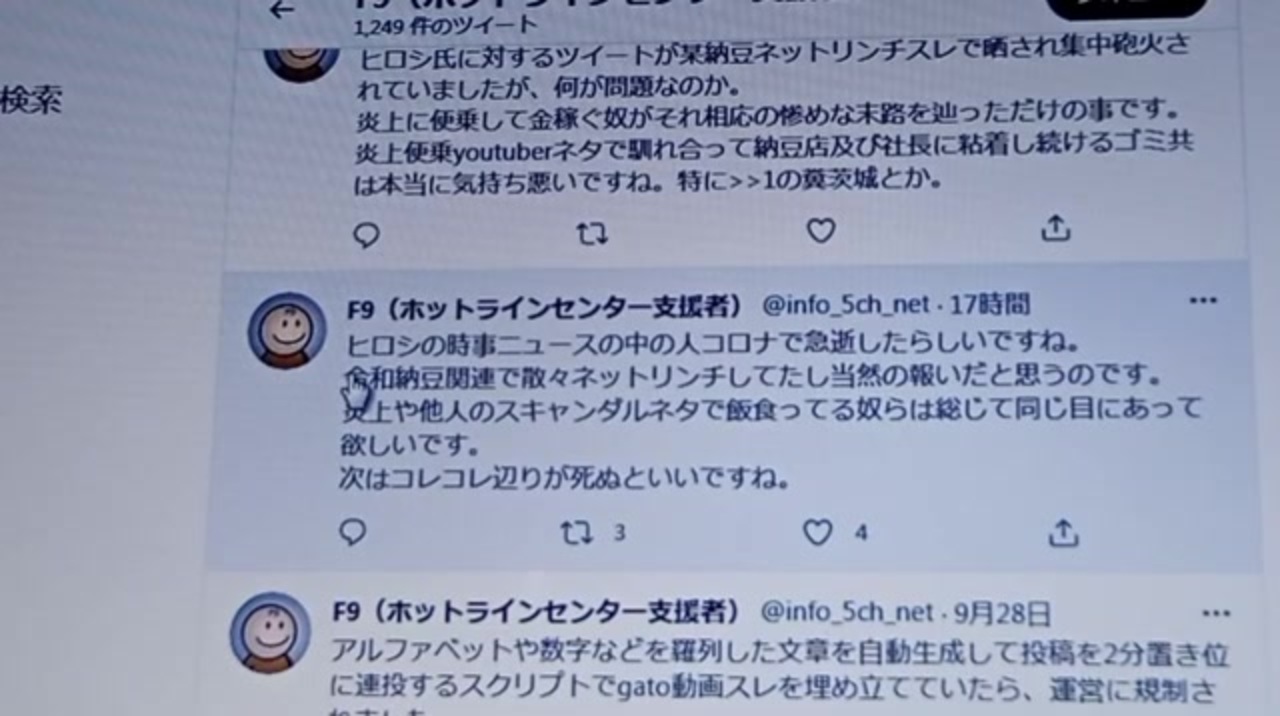Open more options on the 9月28日 tweet
Viewport: 1280px width, 716px height.
tap(1216, 613)
